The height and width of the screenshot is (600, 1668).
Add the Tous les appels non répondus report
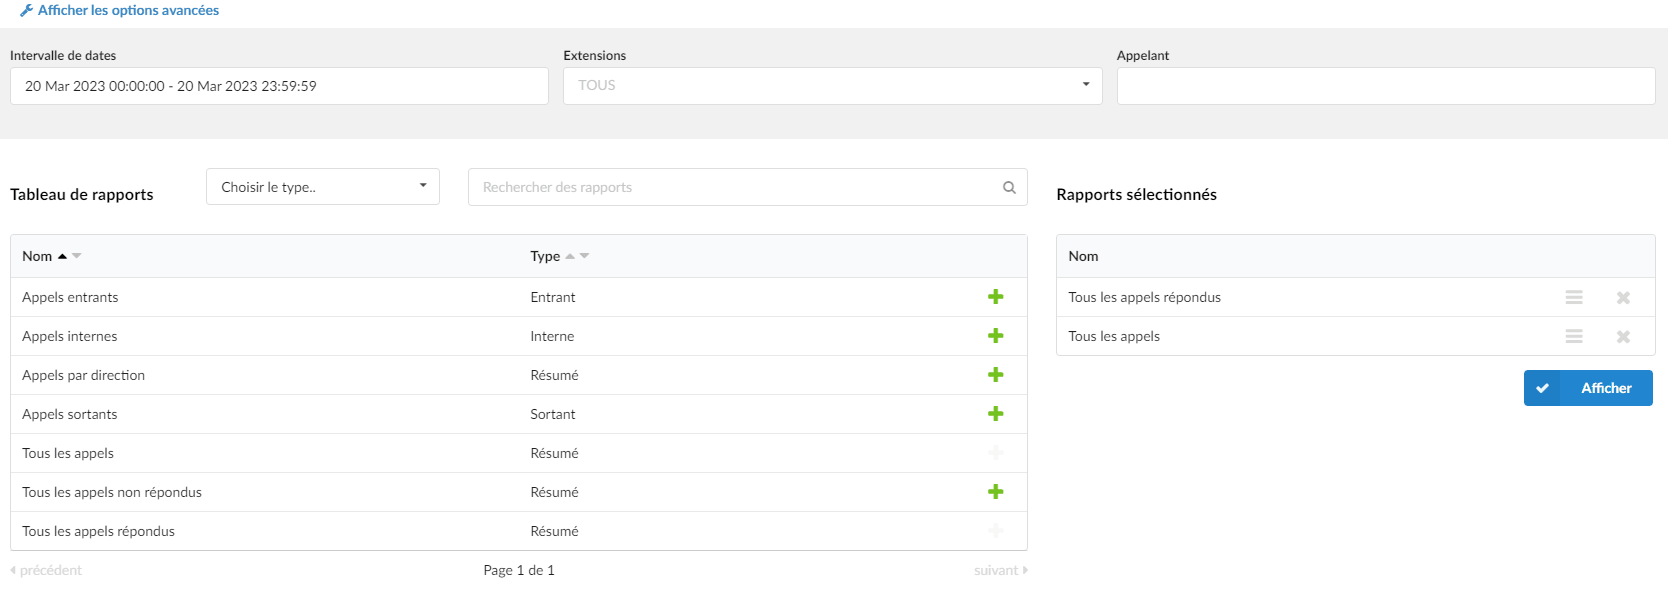(995, 492)
